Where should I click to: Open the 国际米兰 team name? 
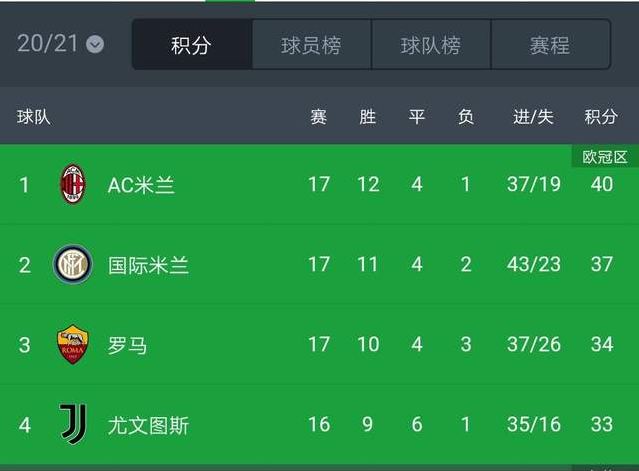click(148, 265)
